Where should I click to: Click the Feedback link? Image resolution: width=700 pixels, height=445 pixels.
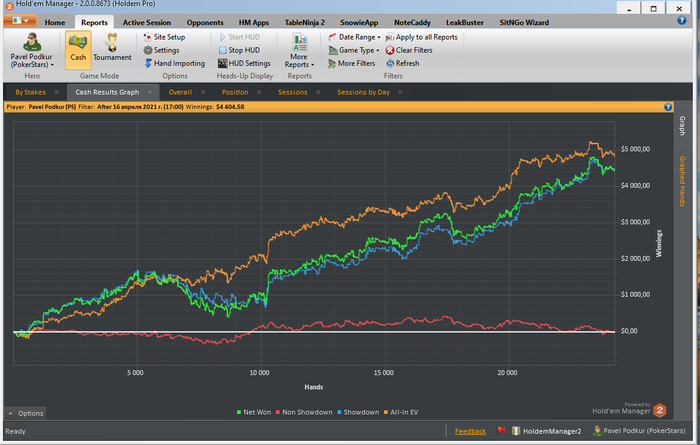[470, 431]
